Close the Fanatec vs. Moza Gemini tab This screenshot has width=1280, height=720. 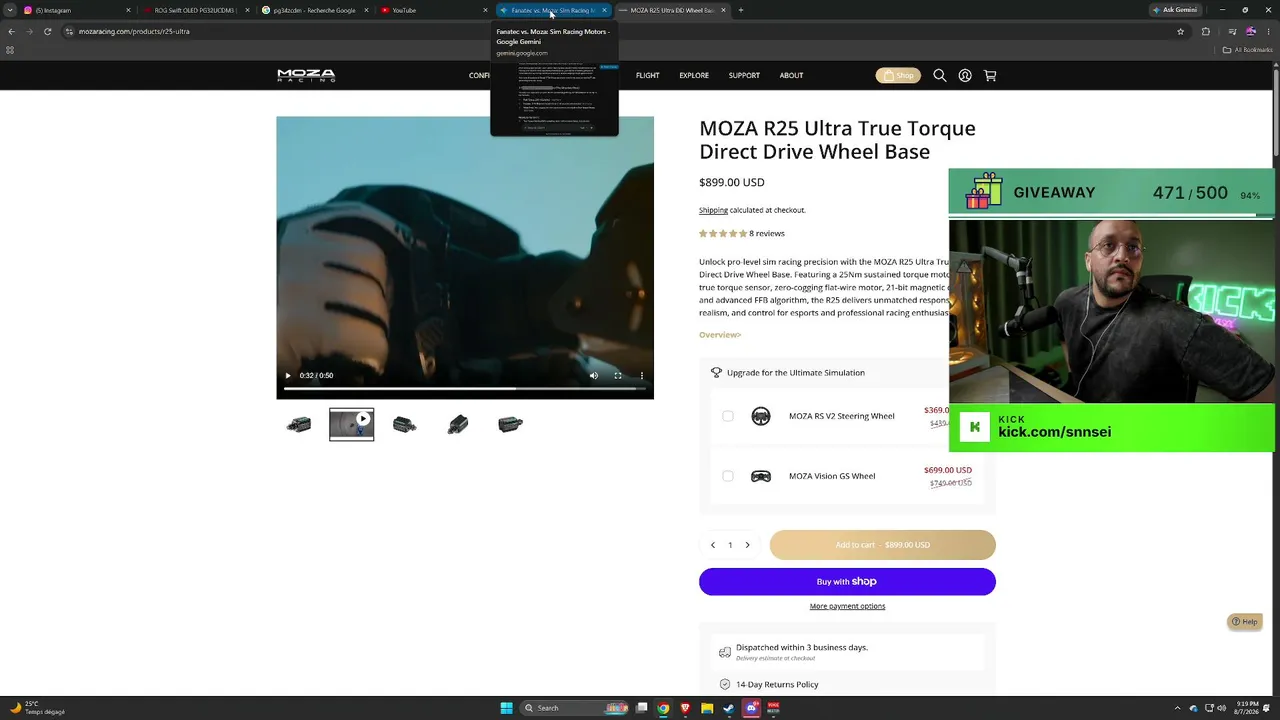[604, 10]
